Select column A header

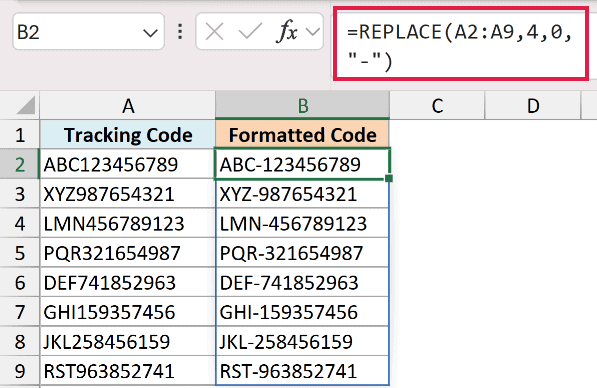(x=128, y=105)
